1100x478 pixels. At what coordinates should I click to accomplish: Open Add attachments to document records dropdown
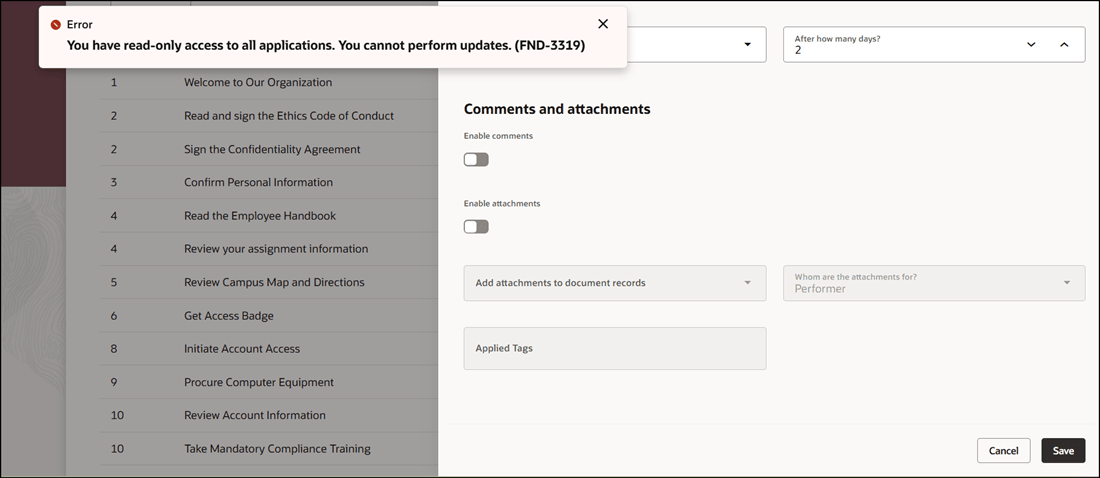pyautogui.click(x=614, y=283)
